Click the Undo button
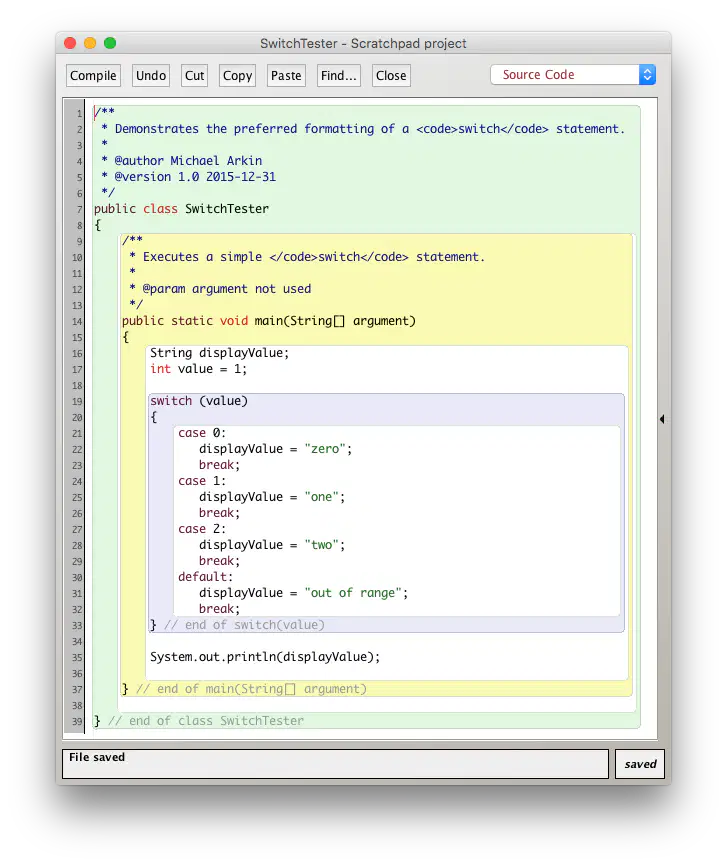Viewport: 727px width, 865px height. (x=151, y=76)
